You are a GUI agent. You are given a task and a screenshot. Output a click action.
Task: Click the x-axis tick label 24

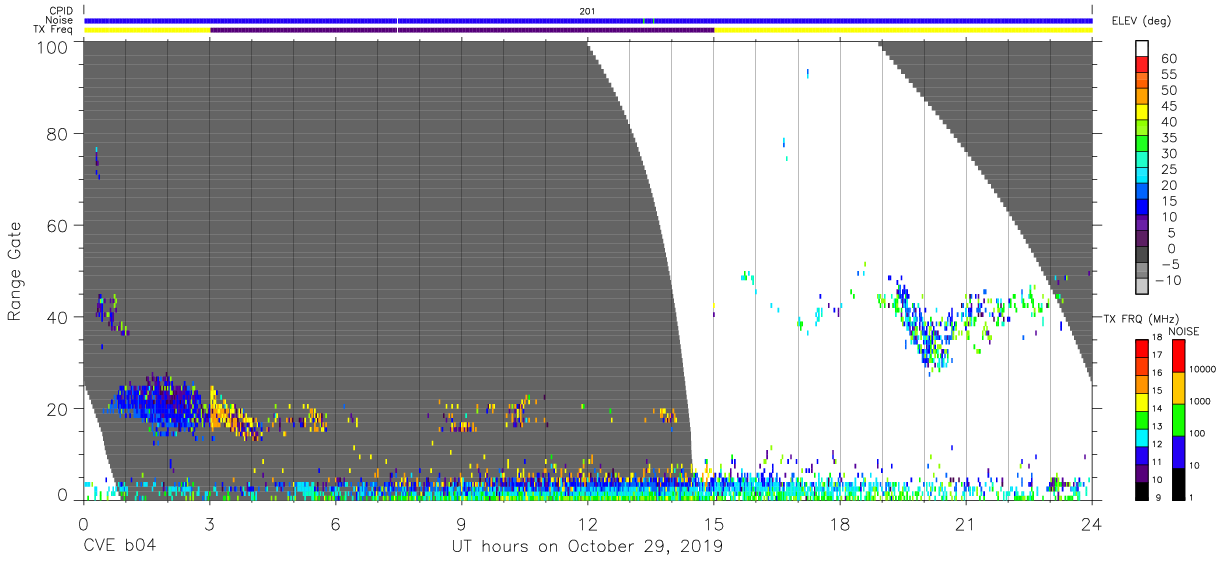[1092, 523]
